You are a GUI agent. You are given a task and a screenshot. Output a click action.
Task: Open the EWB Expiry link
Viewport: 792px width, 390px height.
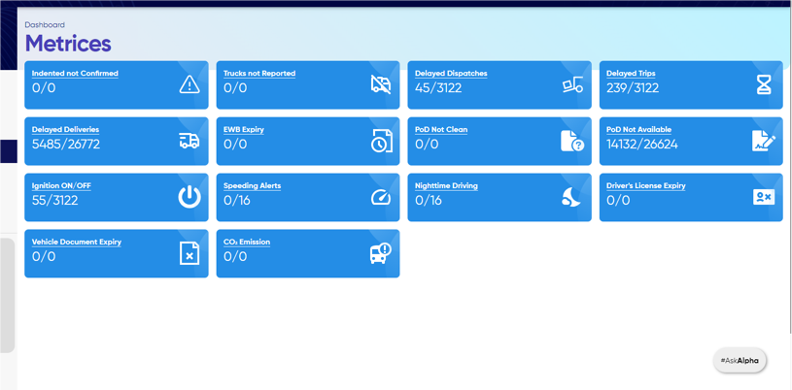[x=244, y=129]
